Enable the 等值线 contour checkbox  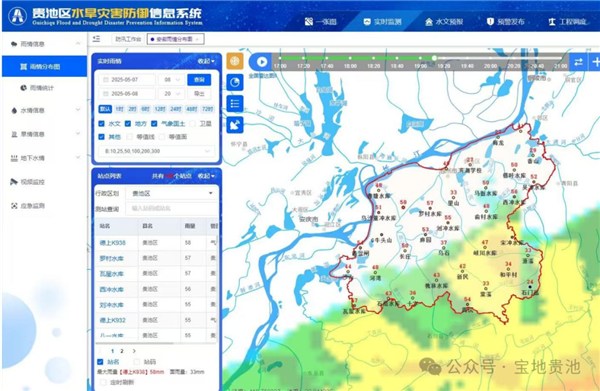tap(130, 137)
